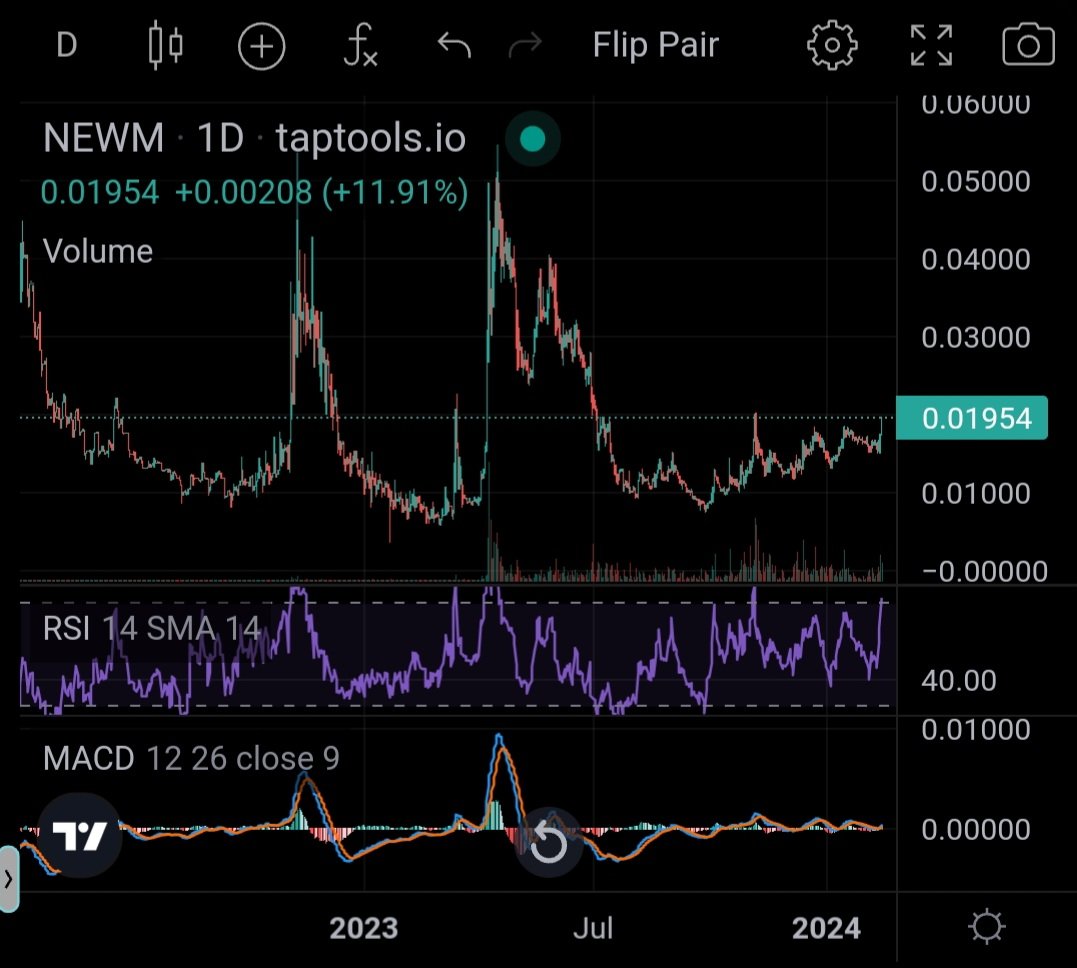The height and width of the screenshot is (968, 1077).
Task: Select the NEWM symbol title
Action: [104, 137]
